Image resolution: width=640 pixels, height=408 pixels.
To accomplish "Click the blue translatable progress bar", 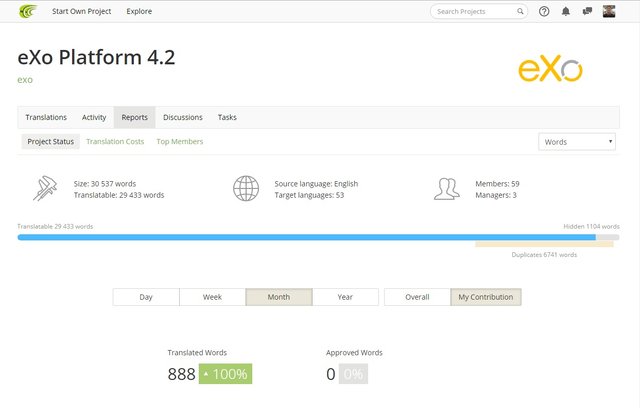I will 307,237.
